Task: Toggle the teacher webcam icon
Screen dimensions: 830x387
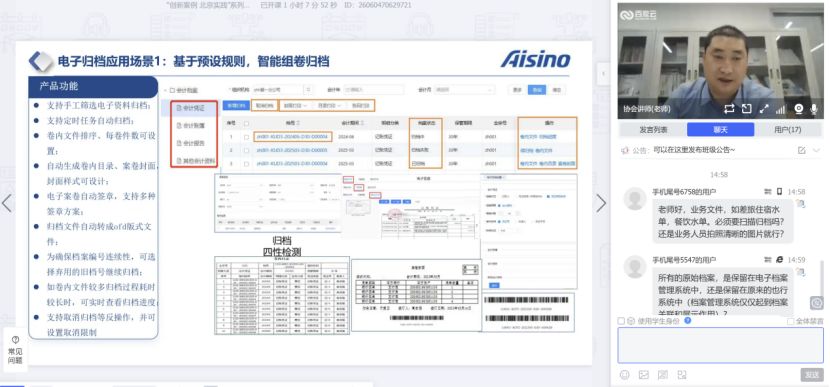Action: pyautogui.click(x=798, y=109)
